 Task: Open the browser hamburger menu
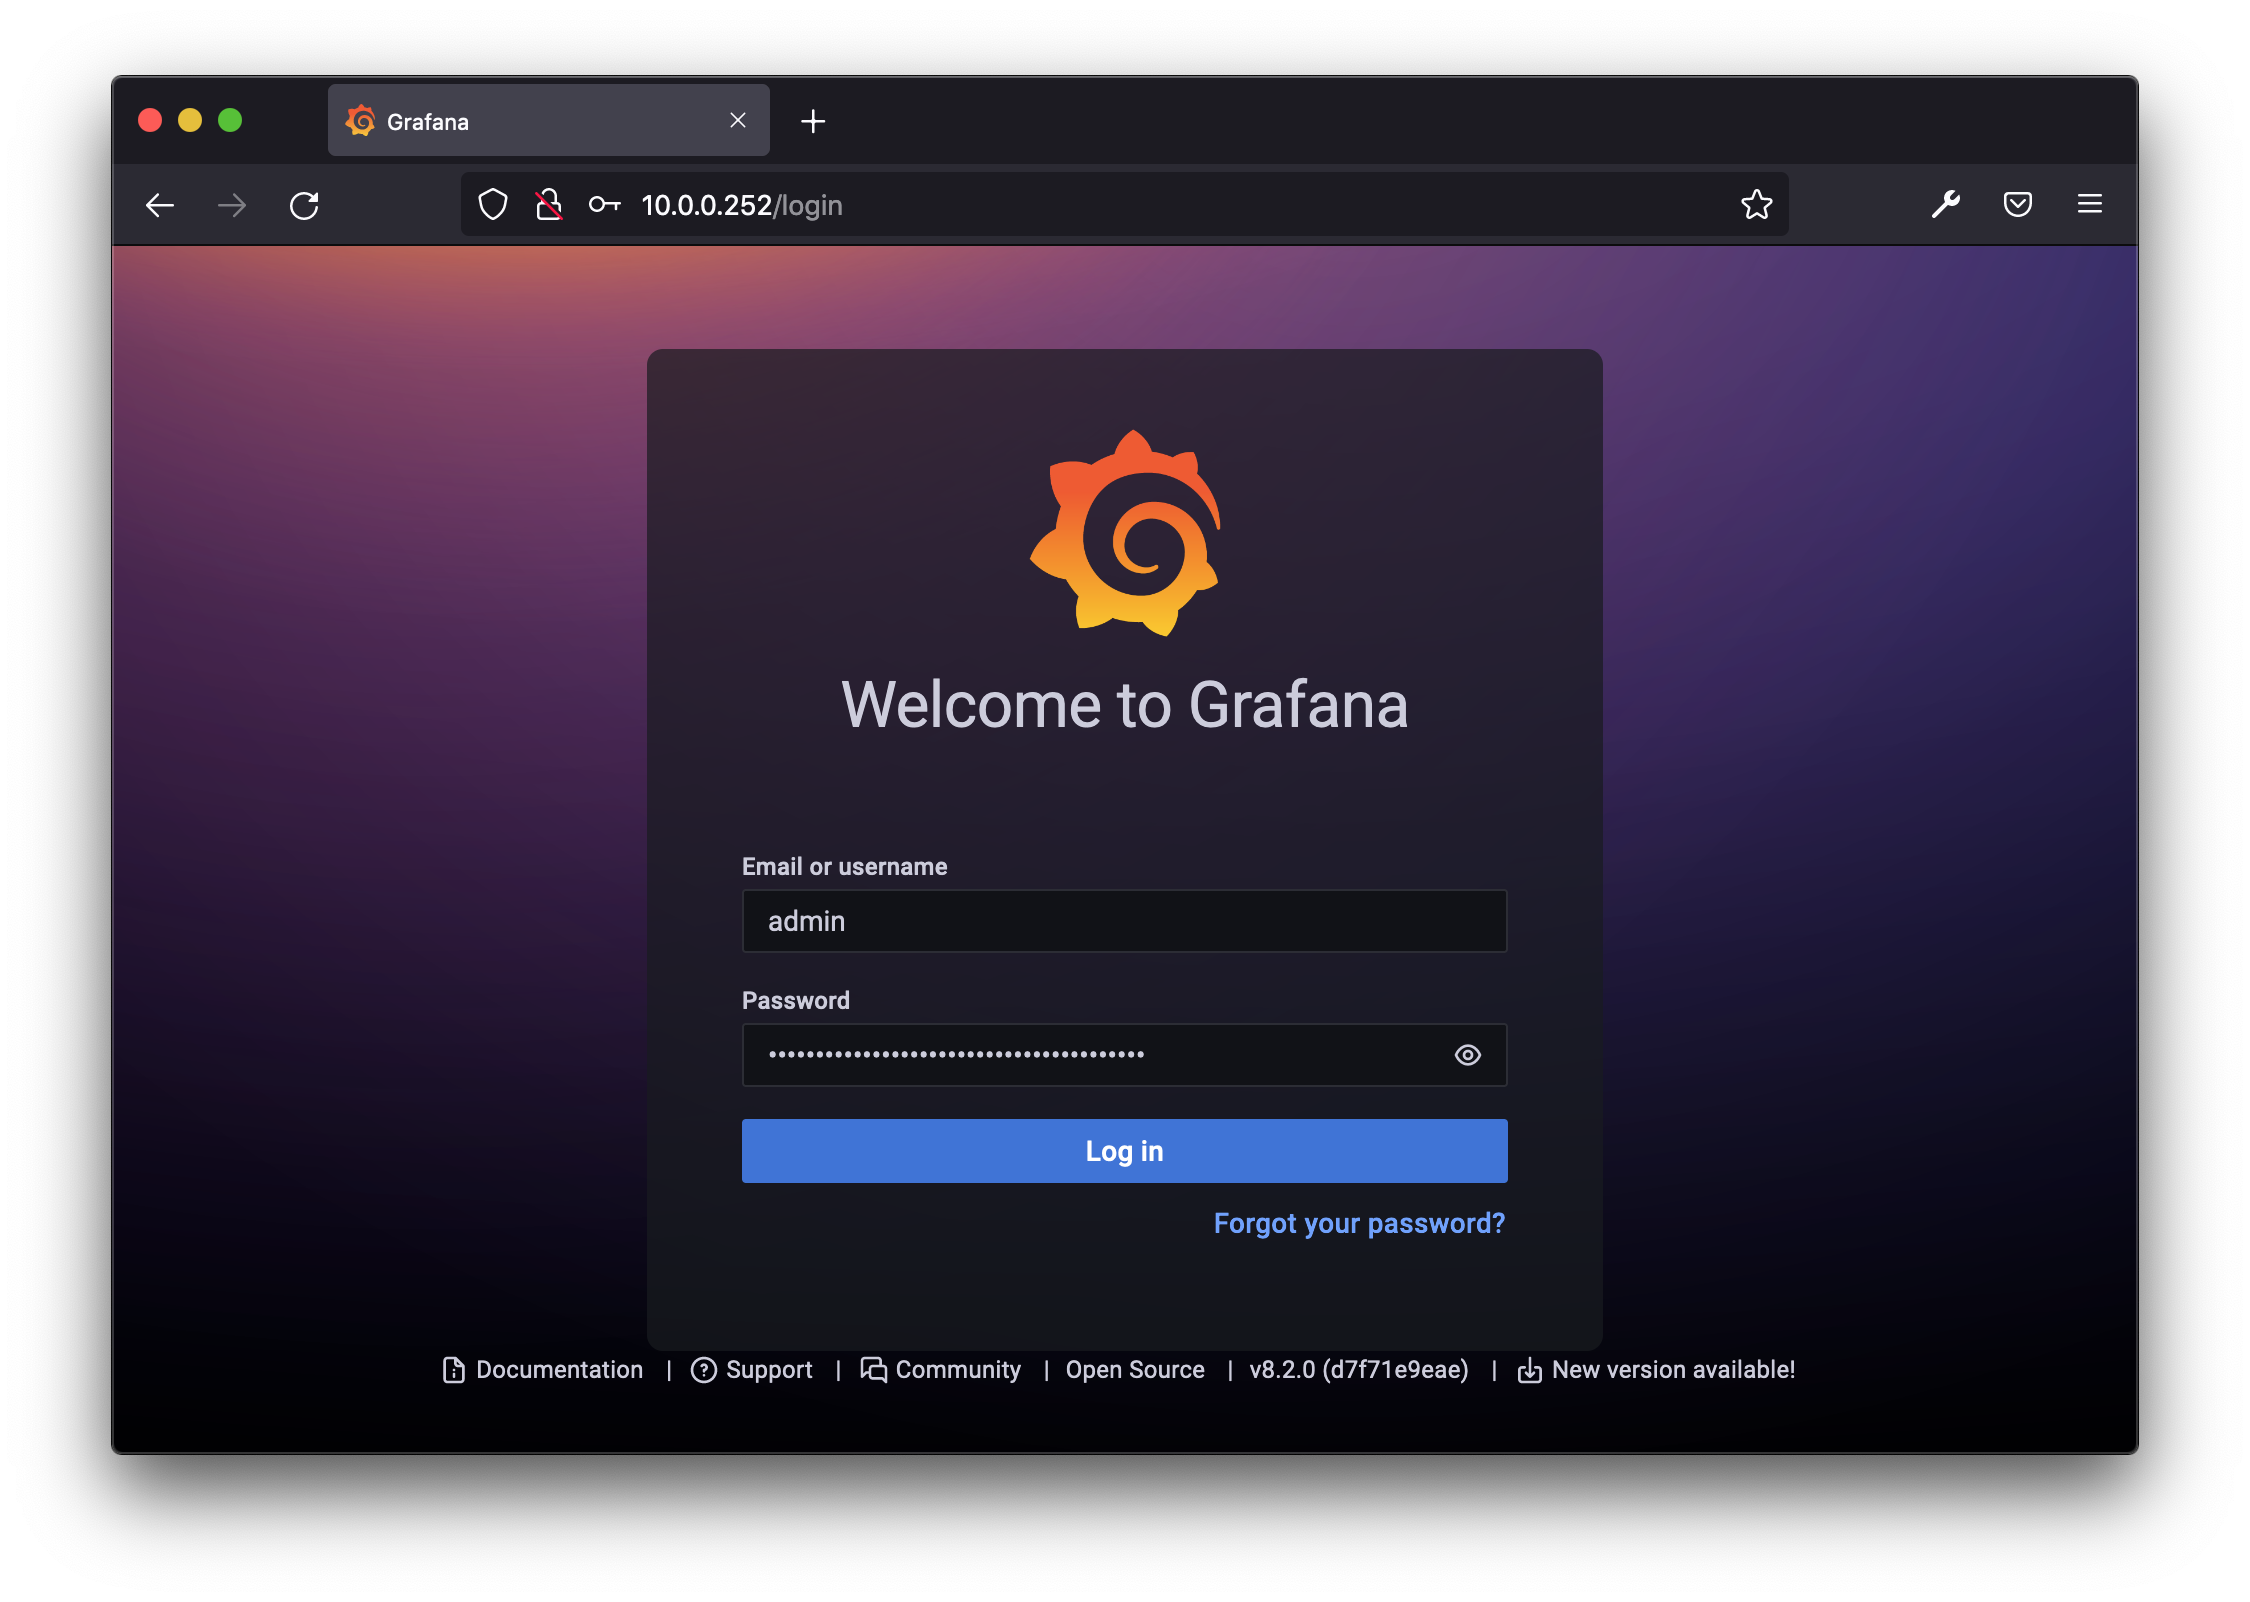tap(2089, 205)
